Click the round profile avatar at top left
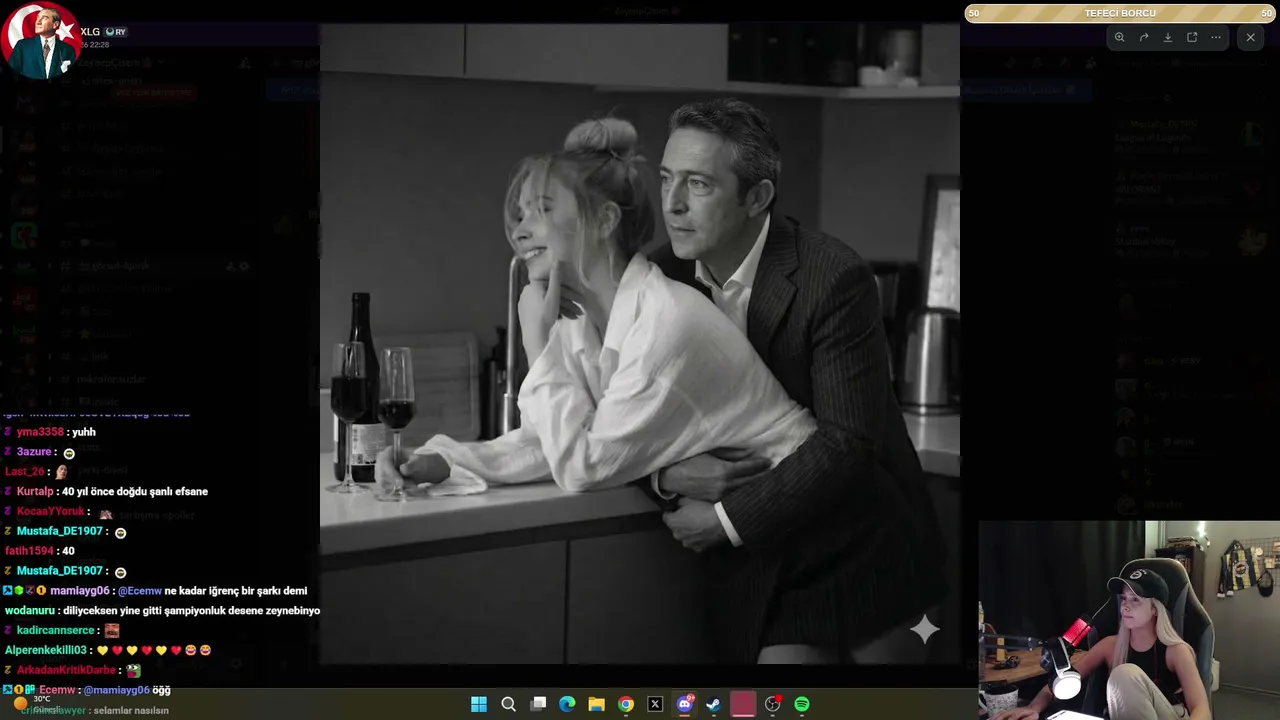This screenshot has height=720, width=1280. pos(39,41)
